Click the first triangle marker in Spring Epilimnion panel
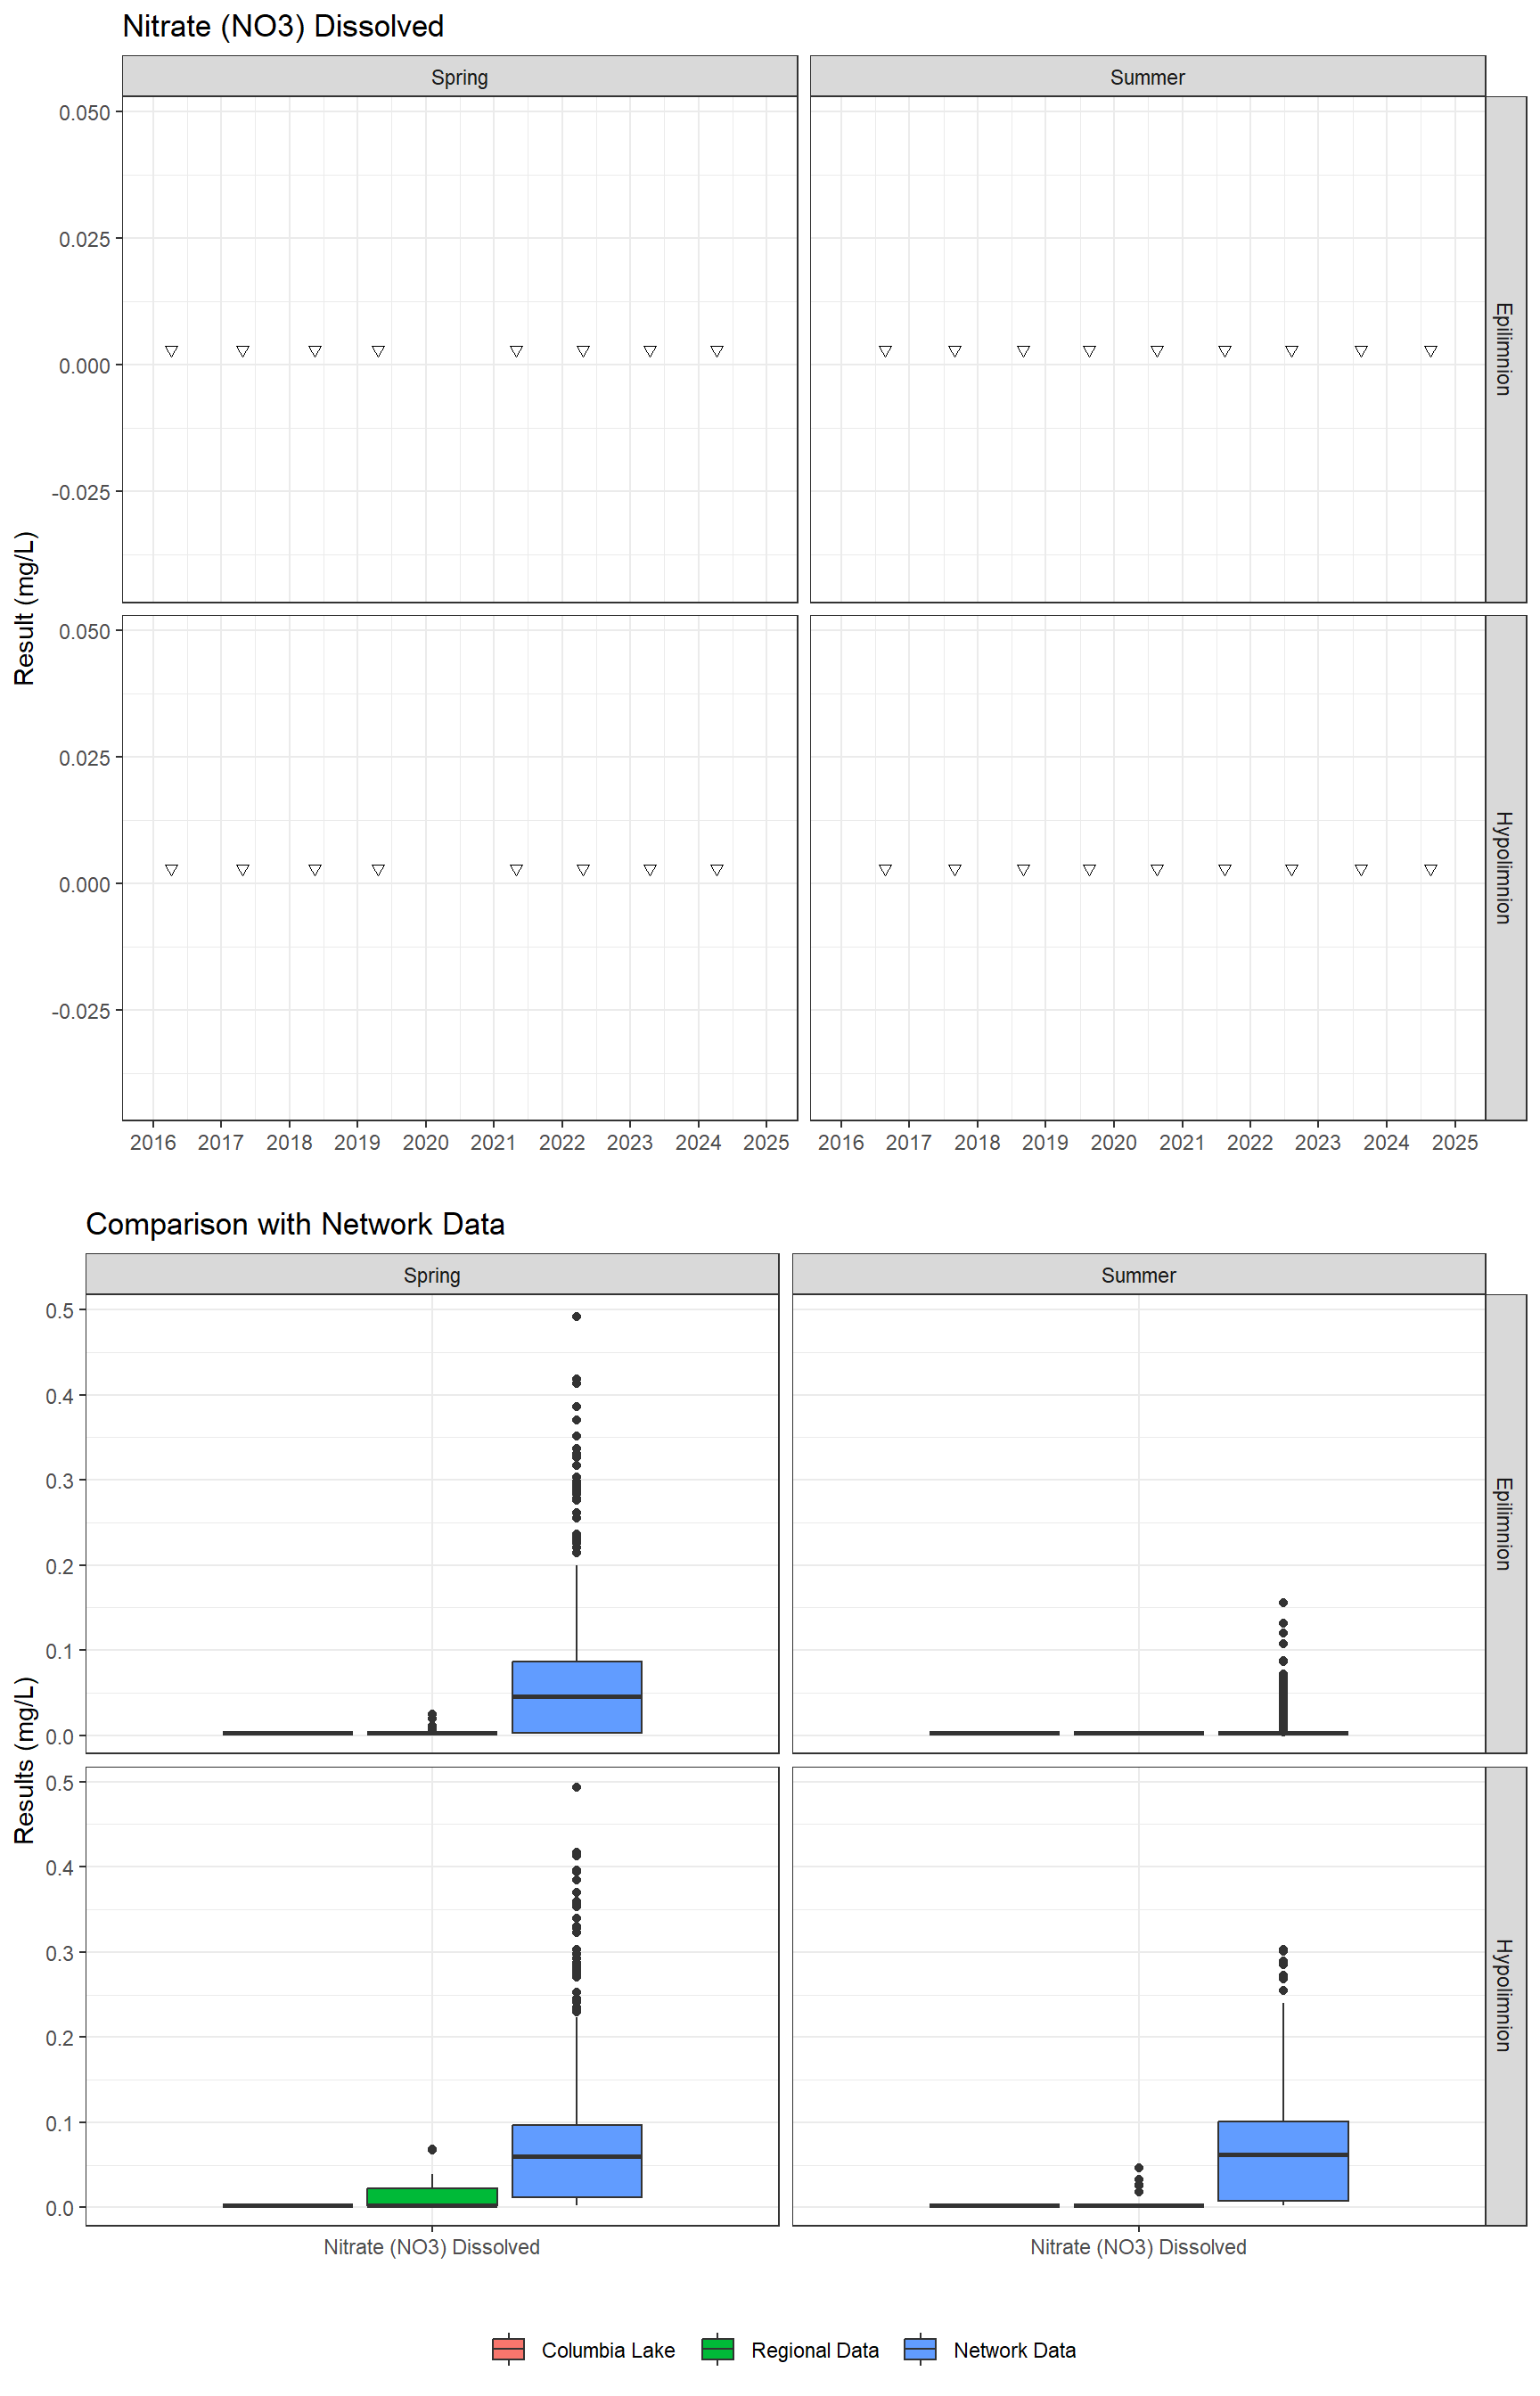 [x=171, y=351]
